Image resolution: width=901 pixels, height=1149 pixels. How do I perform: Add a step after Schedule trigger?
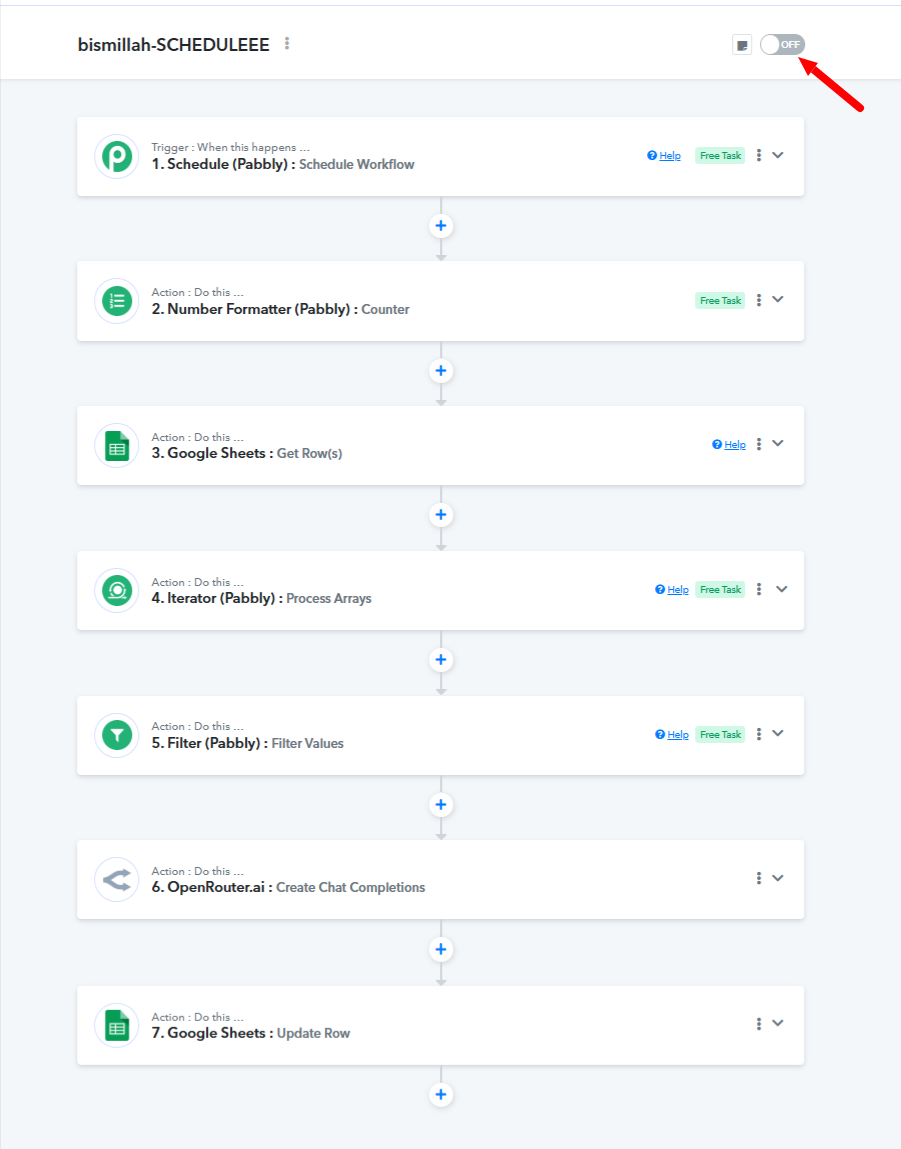point(441,226)
